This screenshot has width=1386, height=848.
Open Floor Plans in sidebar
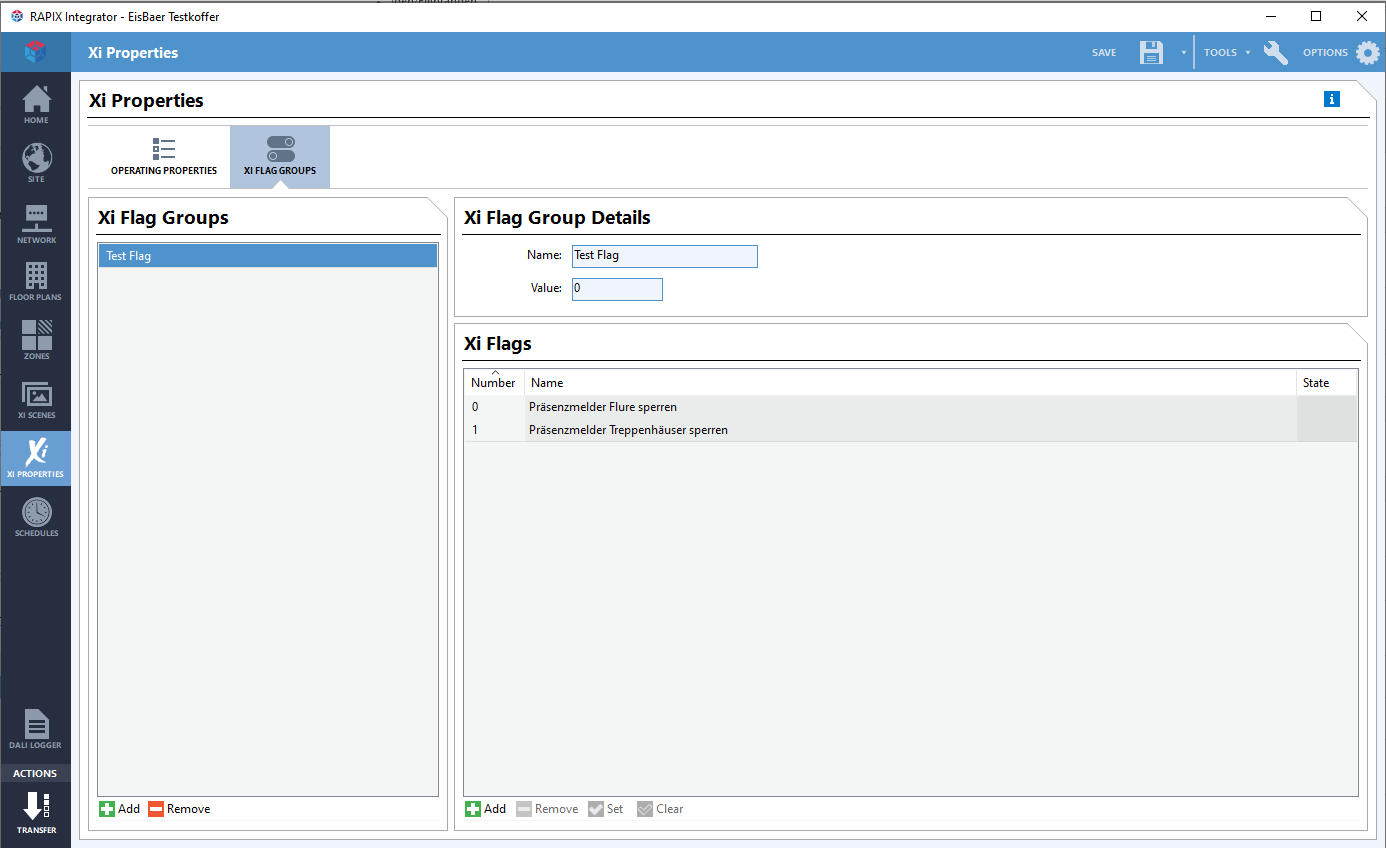coord(36,282)
